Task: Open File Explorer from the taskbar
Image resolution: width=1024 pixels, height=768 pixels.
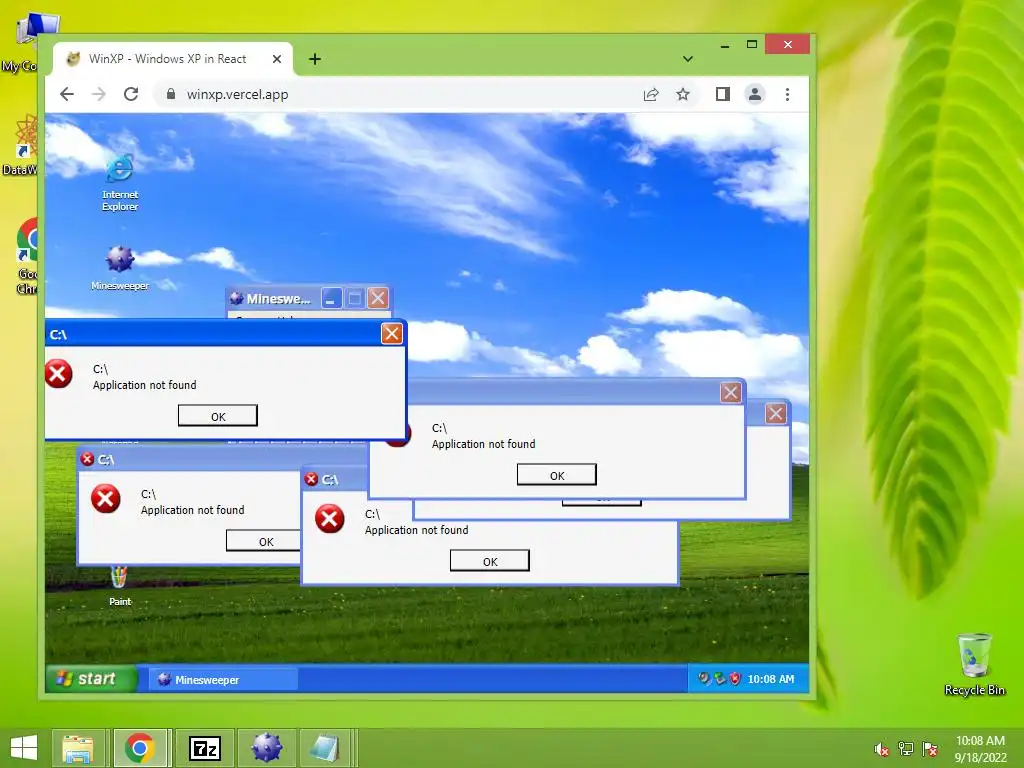Action: [x=78, y=748]
